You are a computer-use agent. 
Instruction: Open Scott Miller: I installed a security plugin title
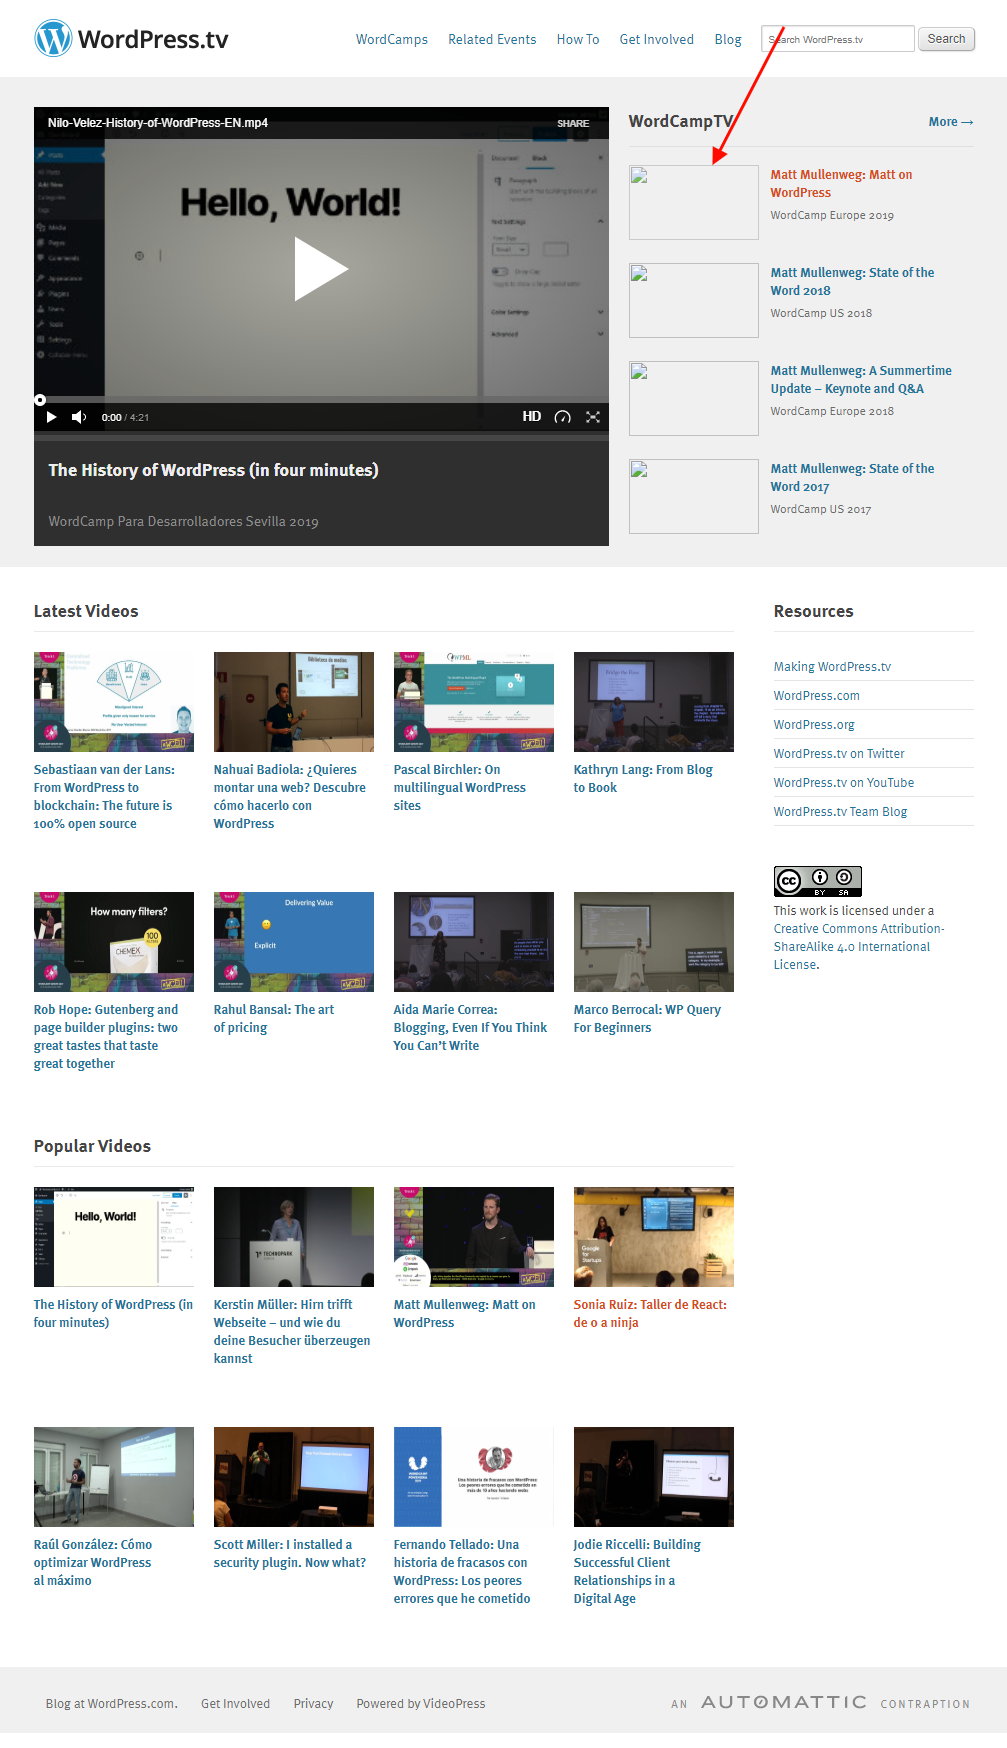[x=290, y=1554]
